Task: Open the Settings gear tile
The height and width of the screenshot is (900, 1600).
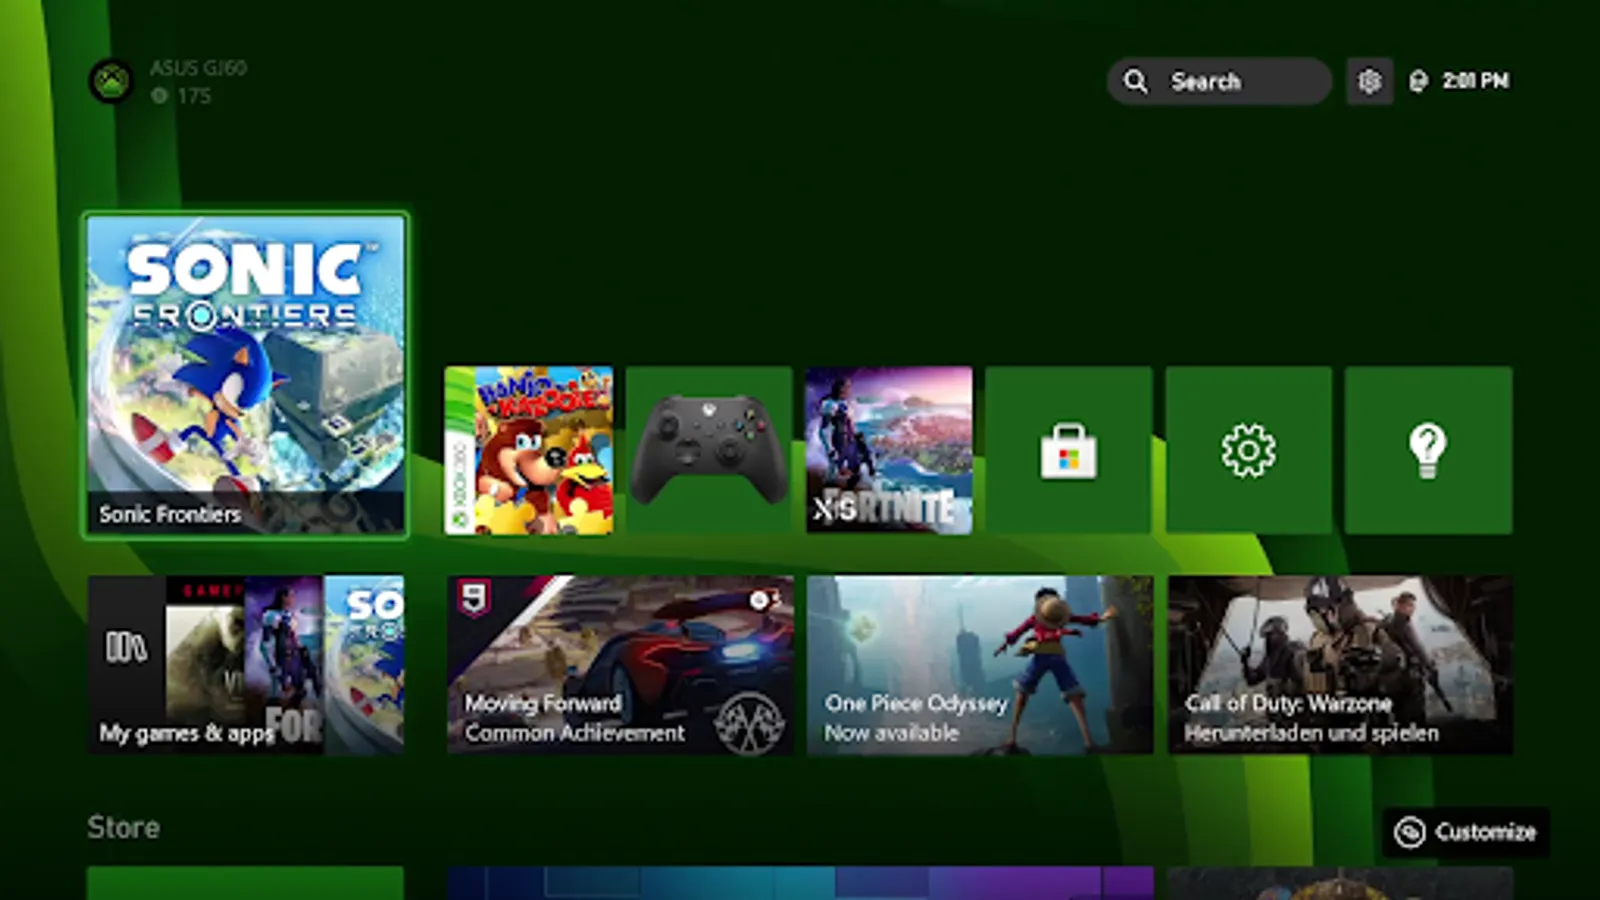Action: [x=1249, y=450]
